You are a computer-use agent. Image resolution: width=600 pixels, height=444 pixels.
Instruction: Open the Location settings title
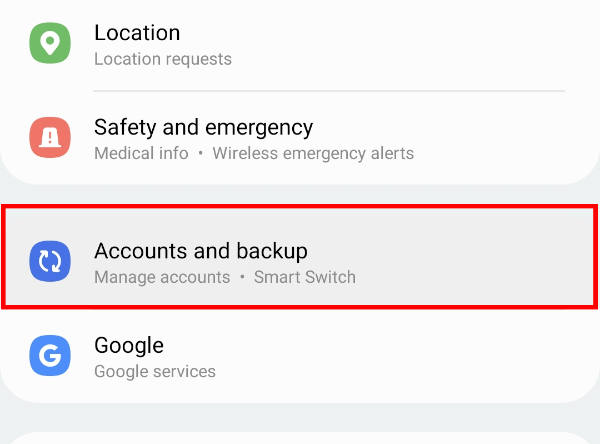pyautogui.click(x=137, y=33)
